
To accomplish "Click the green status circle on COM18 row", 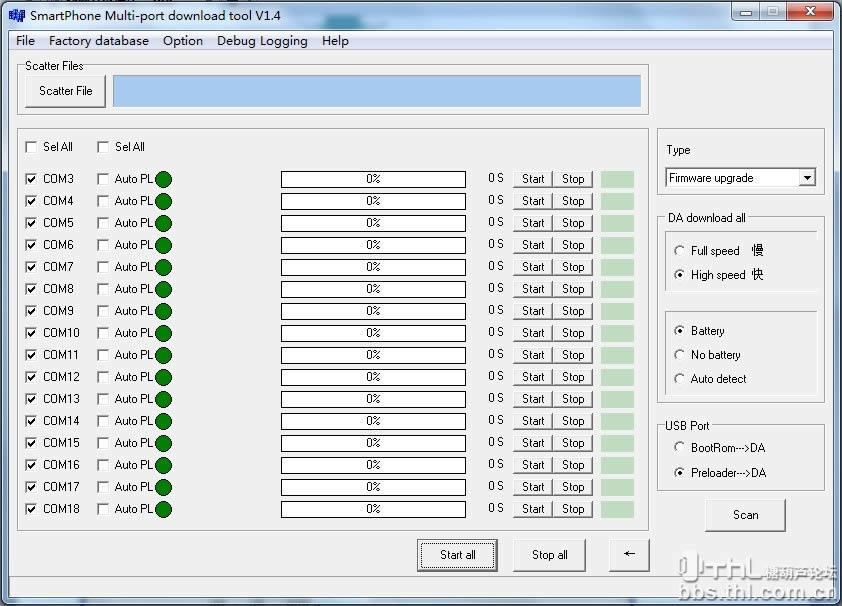I will click(x=163, y=509).
